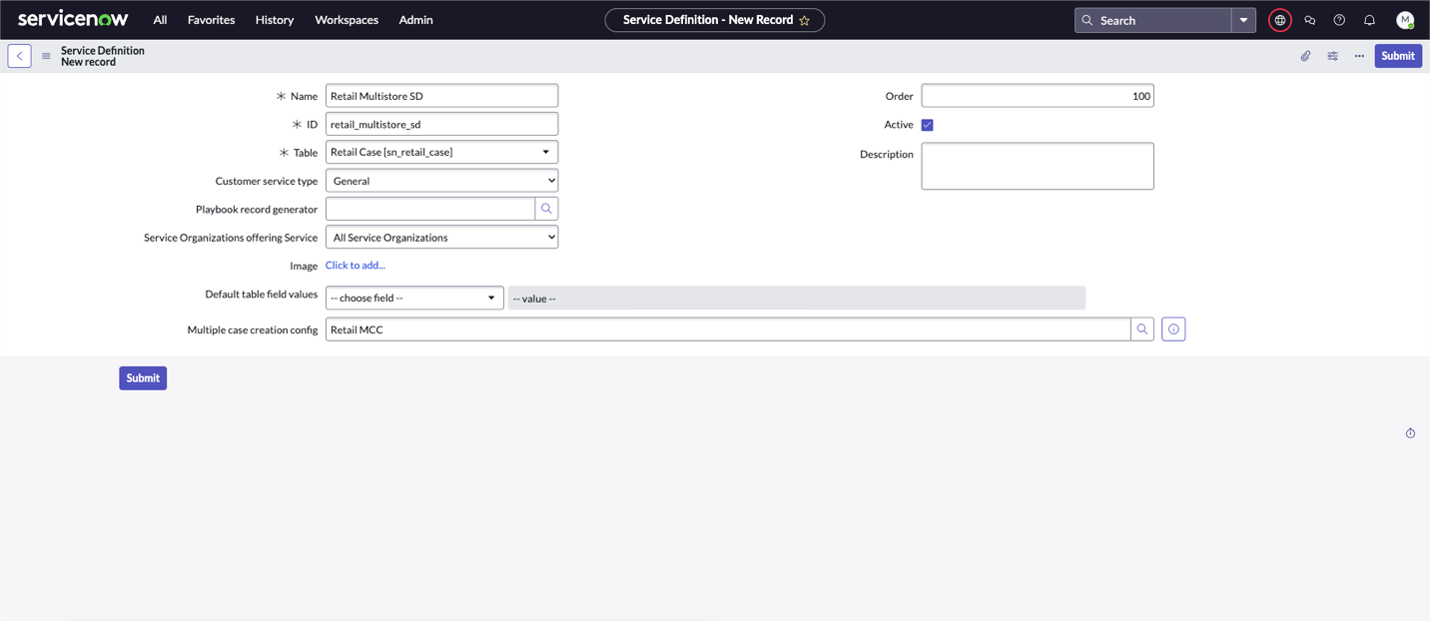Open the Admin menu
The height and width of the screenshot is (626, 1430).
[416, 20]
